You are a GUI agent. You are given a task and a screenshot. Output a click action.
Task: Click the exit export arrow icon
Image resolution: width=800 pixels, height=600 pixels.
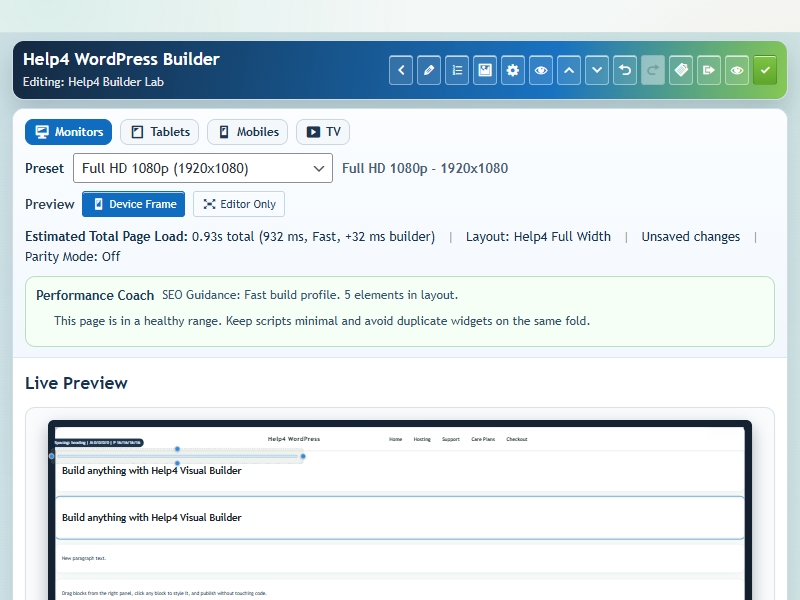point(709,70)
